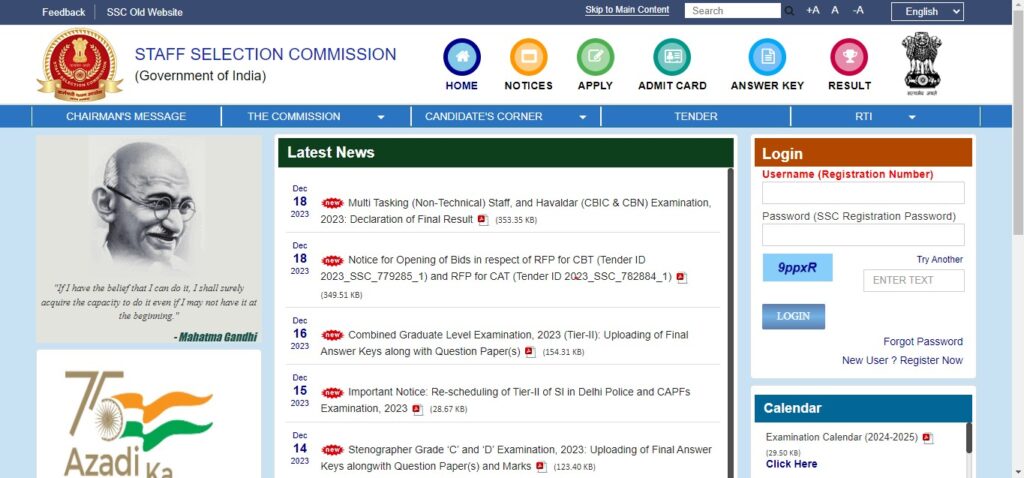Click the LOGIN button

tap(793, 316)
